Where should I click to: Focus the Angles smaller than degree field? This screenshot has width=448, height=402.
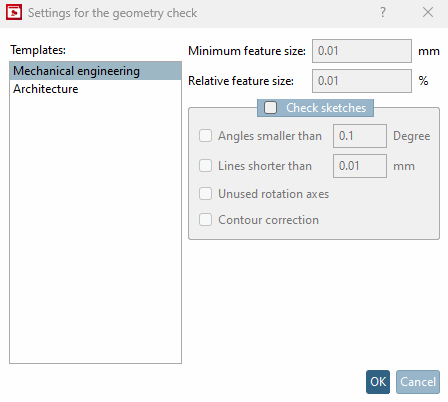point(360,136)
